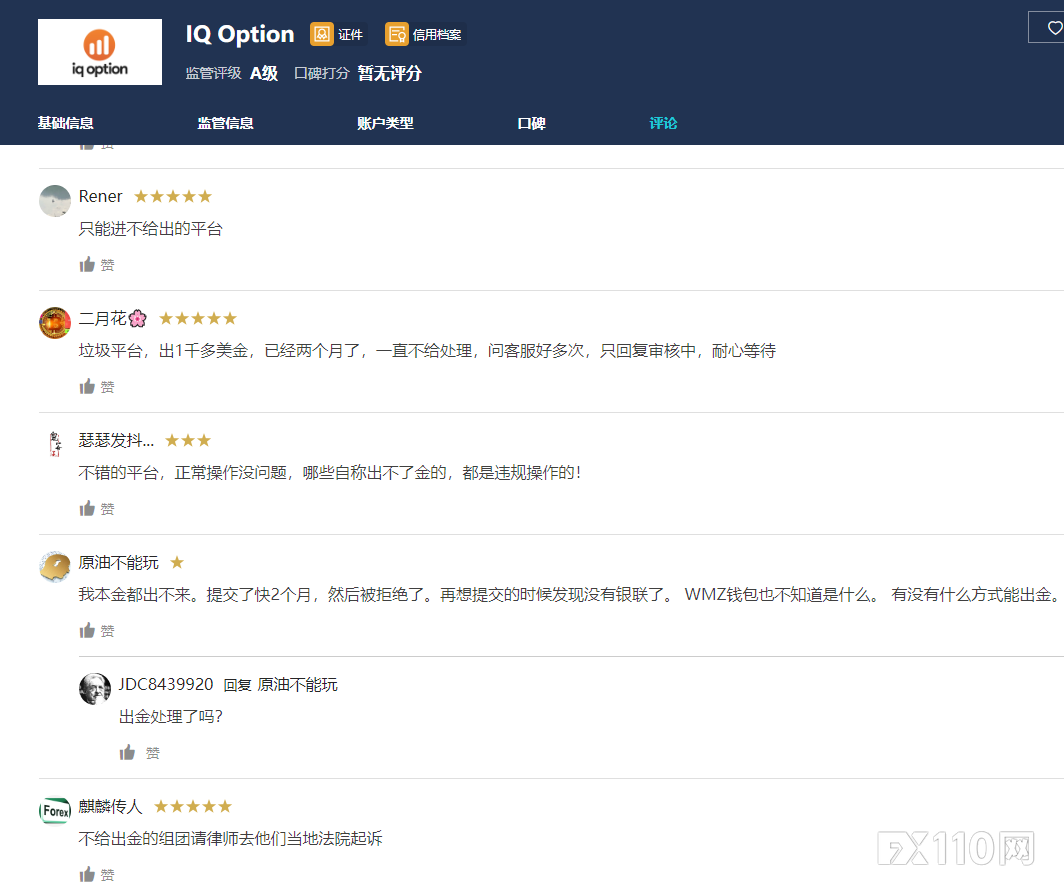
Task: Click comment starting 垃圾平台,出1千多美金
Action: coord(428,351)
